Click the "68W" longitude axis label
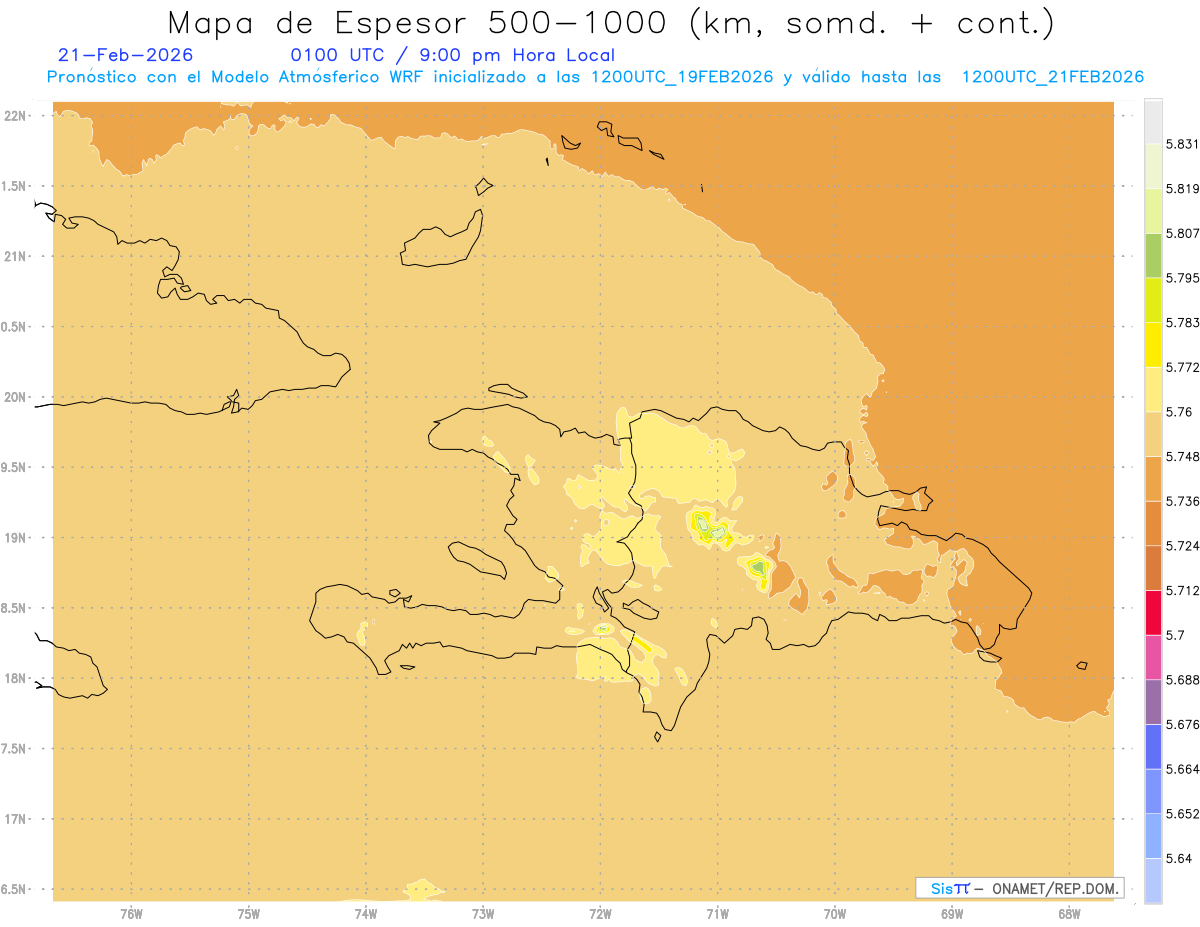The image size is (1200, 927). (x=1069, y=914)
